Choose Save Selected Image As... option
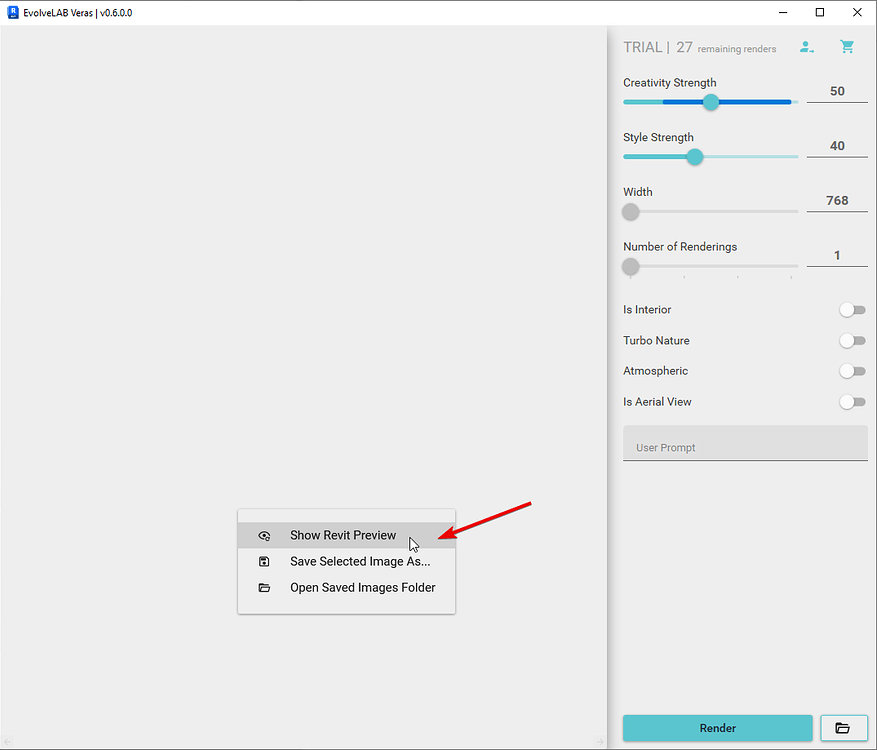Image resolution: width=877 pixels, height=750 pixels. pyautogui.click(x=360, y=562)
